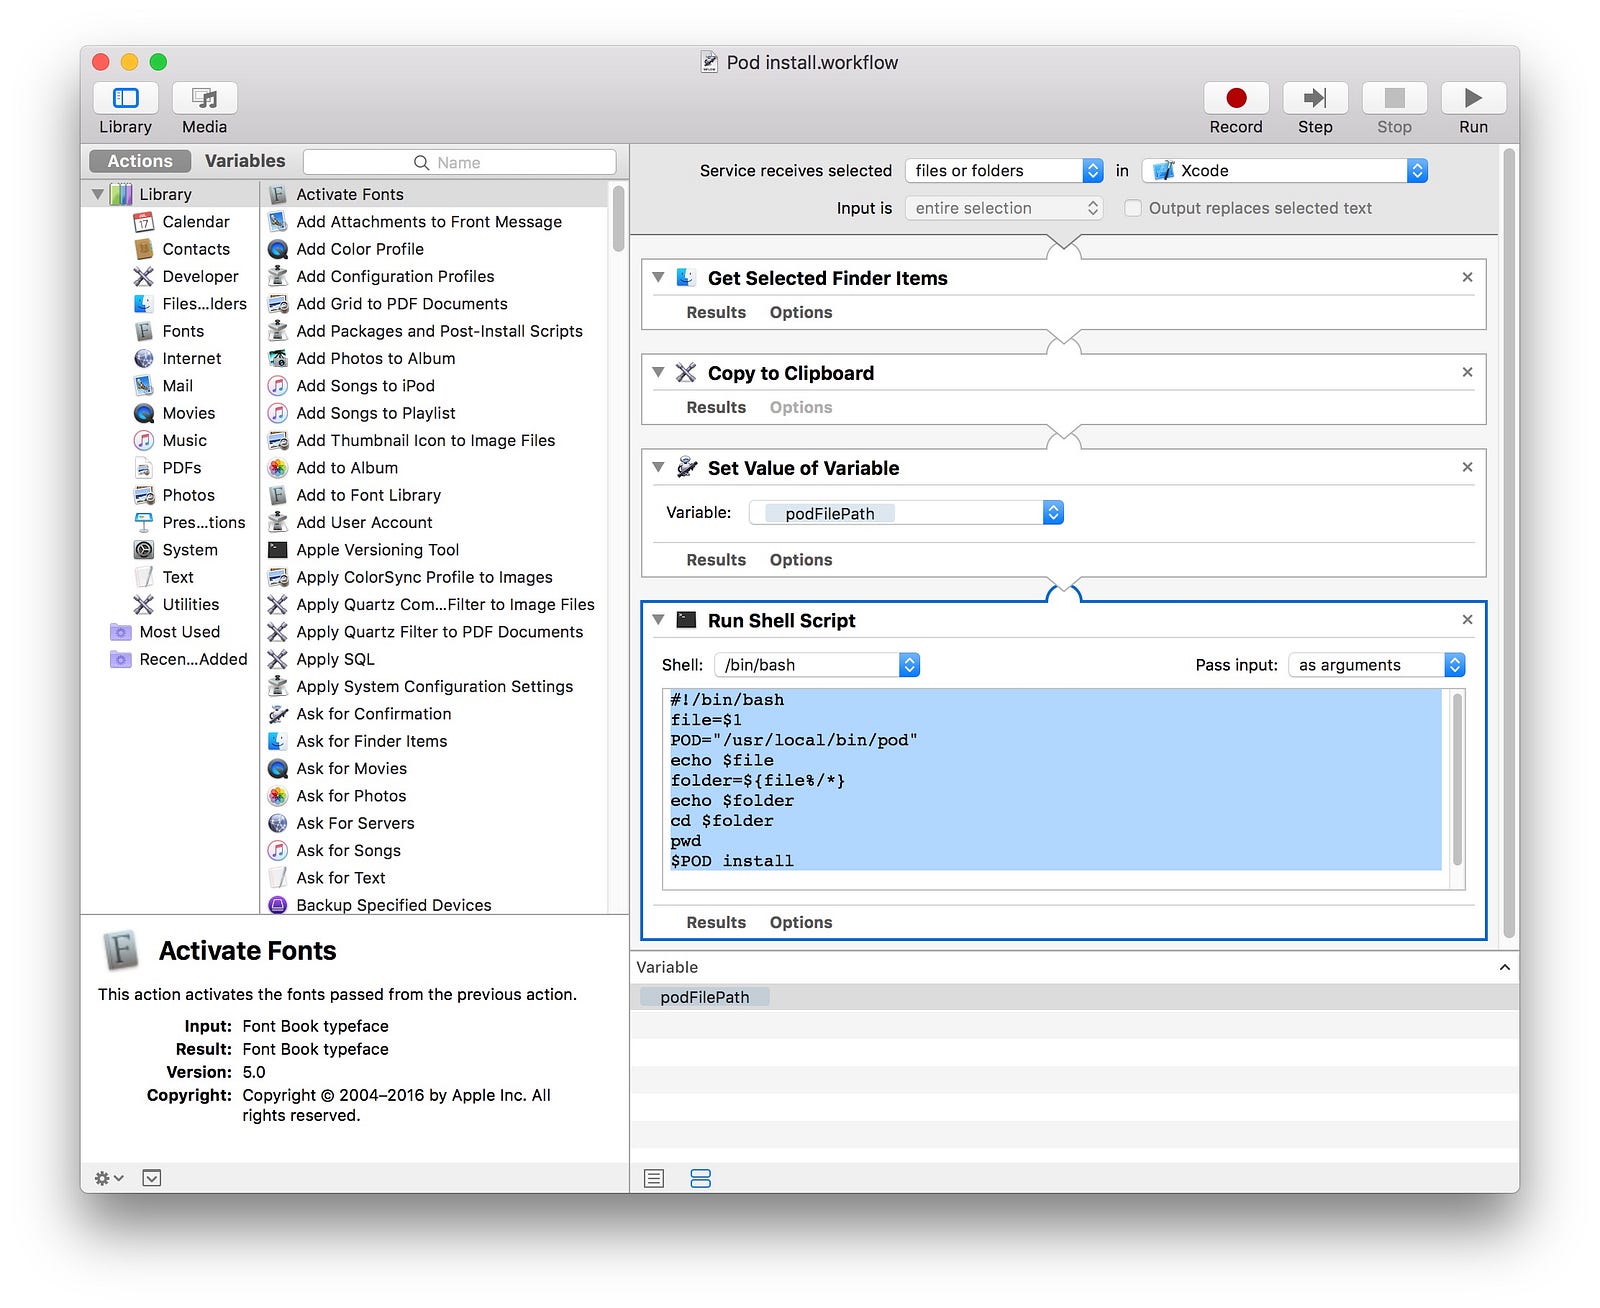Open the gear action menu at bottom left
1600x1308 pixels.
click(x=109, y=1178)
